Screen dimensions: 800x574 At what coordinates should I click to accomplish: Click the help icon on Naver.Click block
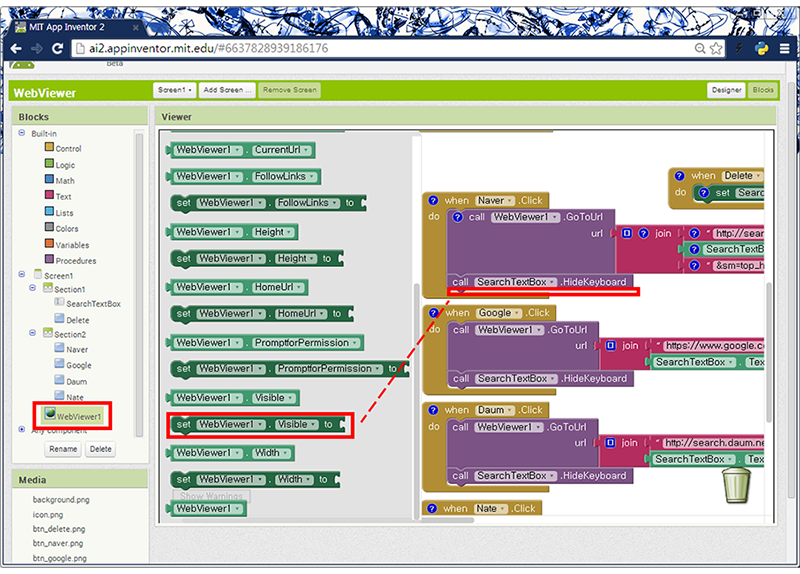433,201
